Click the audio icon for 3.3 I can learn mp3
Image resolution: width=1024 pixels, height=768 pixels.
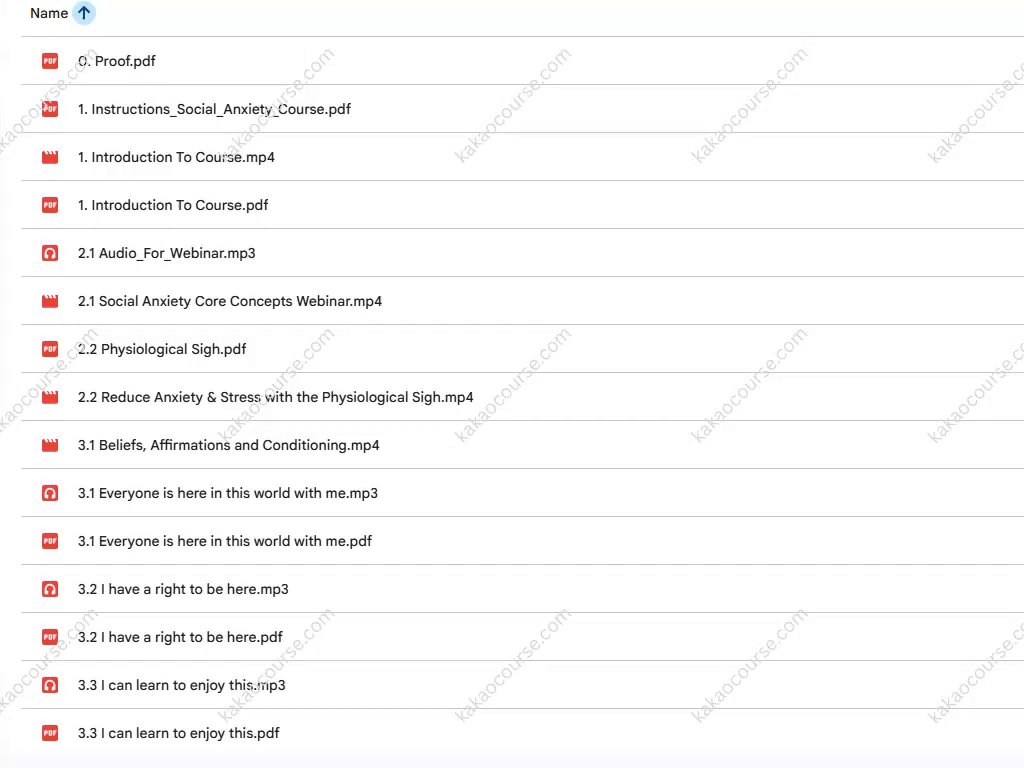click(50, 685)
